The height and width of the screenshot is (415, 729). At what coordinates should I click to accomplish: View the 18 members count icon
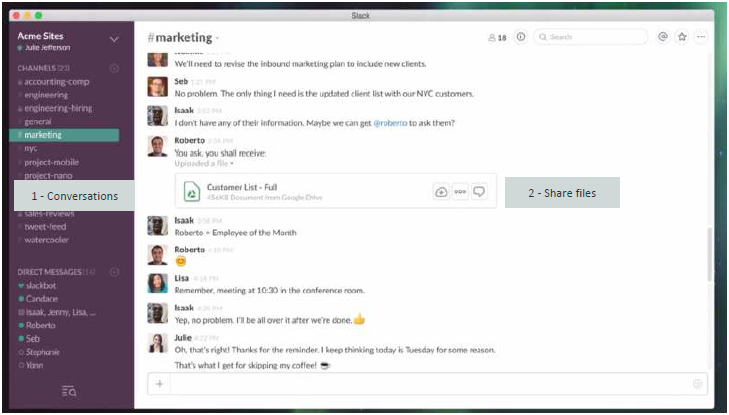point(497,38)
